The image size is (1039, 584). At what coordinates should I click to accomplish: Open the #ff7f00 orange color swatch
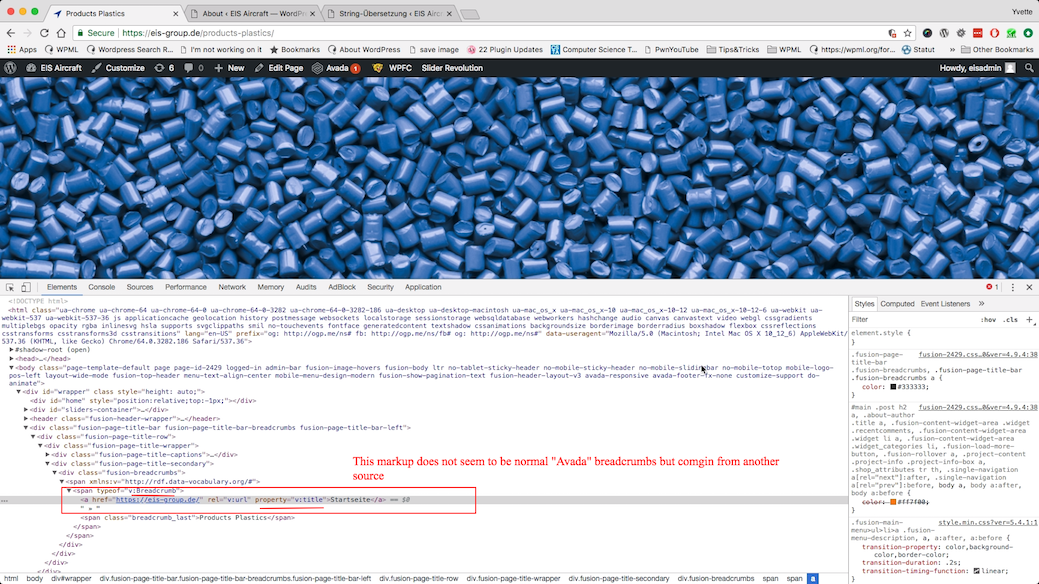(x=893, y=502)
